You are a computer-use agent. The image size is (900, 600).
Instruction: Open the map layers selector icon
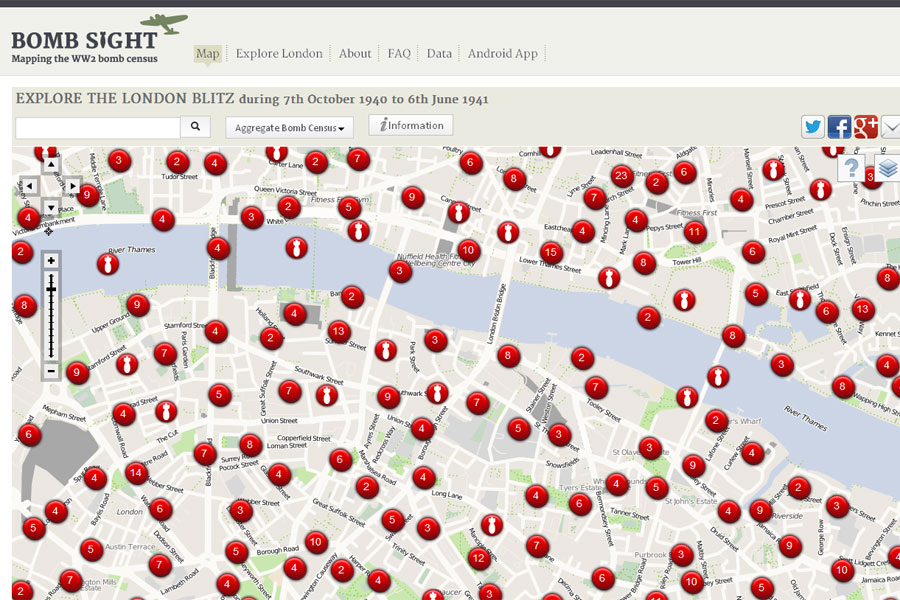click(x=887, y=166)
